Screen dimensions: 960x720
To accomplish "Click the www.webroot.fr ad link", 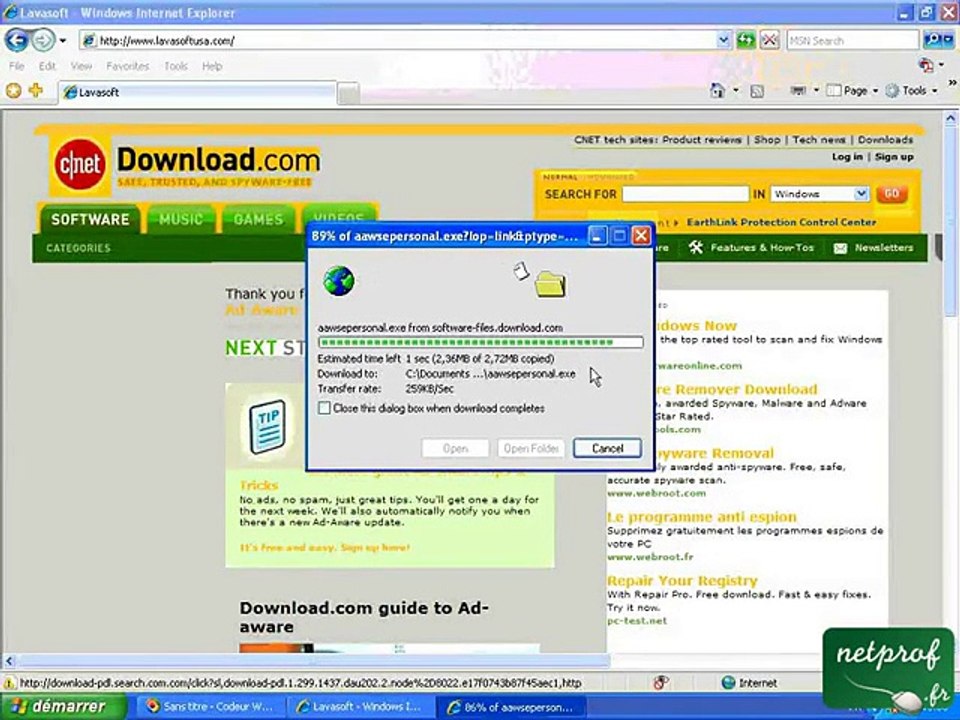I will pos(650,557).
